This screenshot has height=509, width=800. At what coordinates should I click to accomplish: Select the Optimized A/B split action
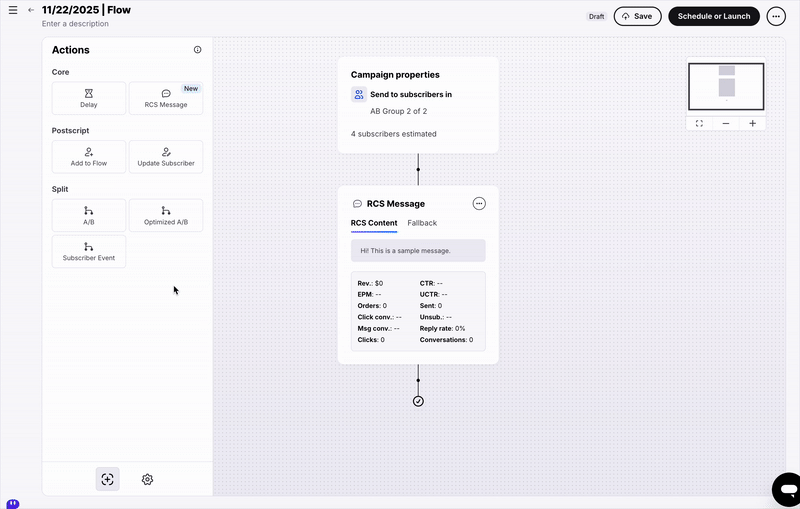tap(166, 215)
